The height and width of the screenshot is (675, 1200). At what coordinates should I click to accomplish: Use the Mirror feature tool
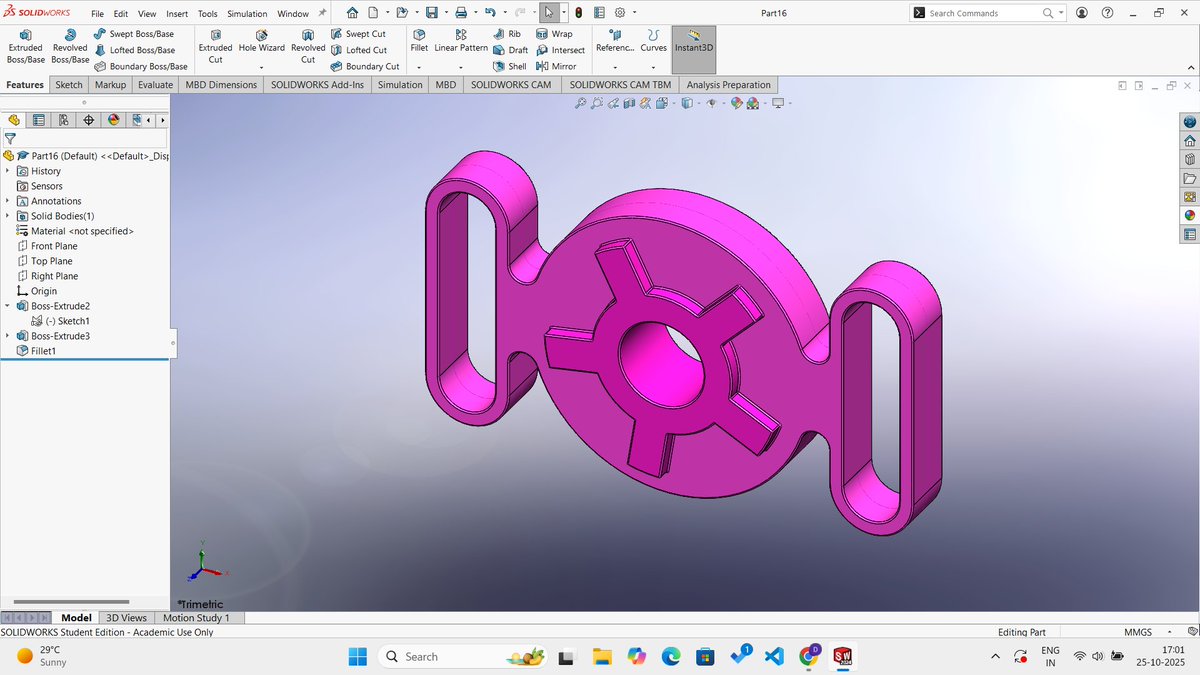(556, 66)
